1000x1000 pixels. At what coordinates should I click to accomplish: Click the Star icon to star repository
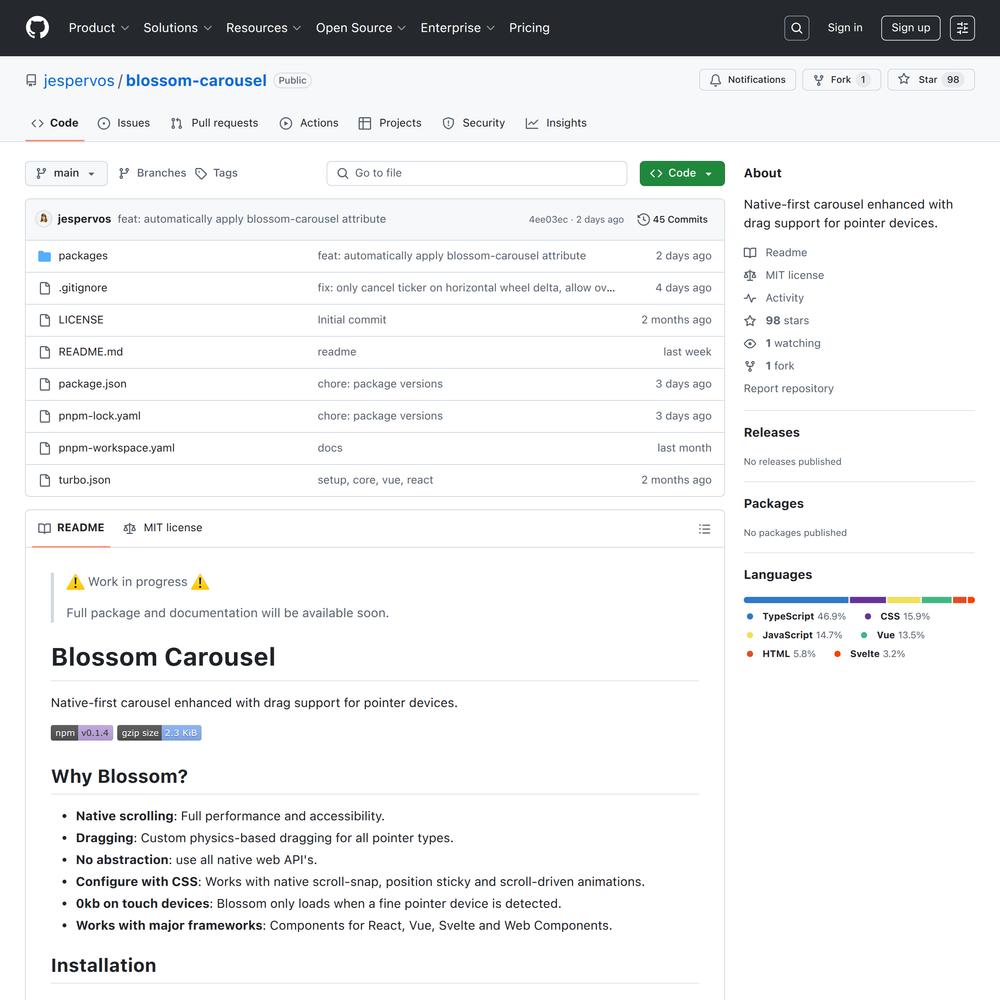click(904, 79)
